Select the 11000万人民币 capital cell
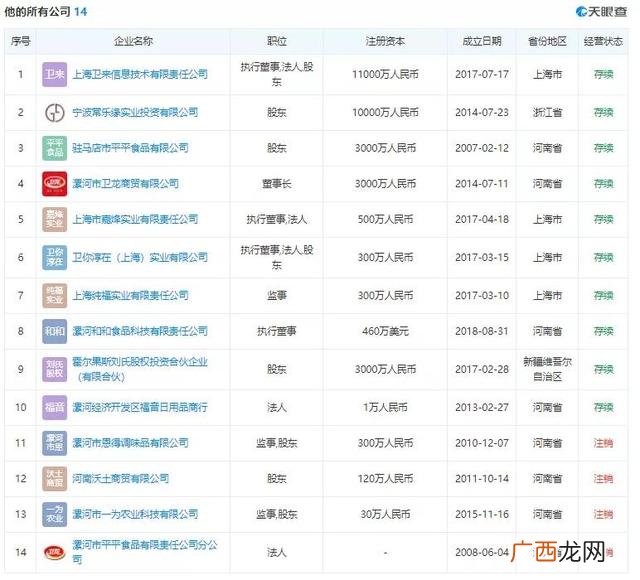 [x=385, y=74]
